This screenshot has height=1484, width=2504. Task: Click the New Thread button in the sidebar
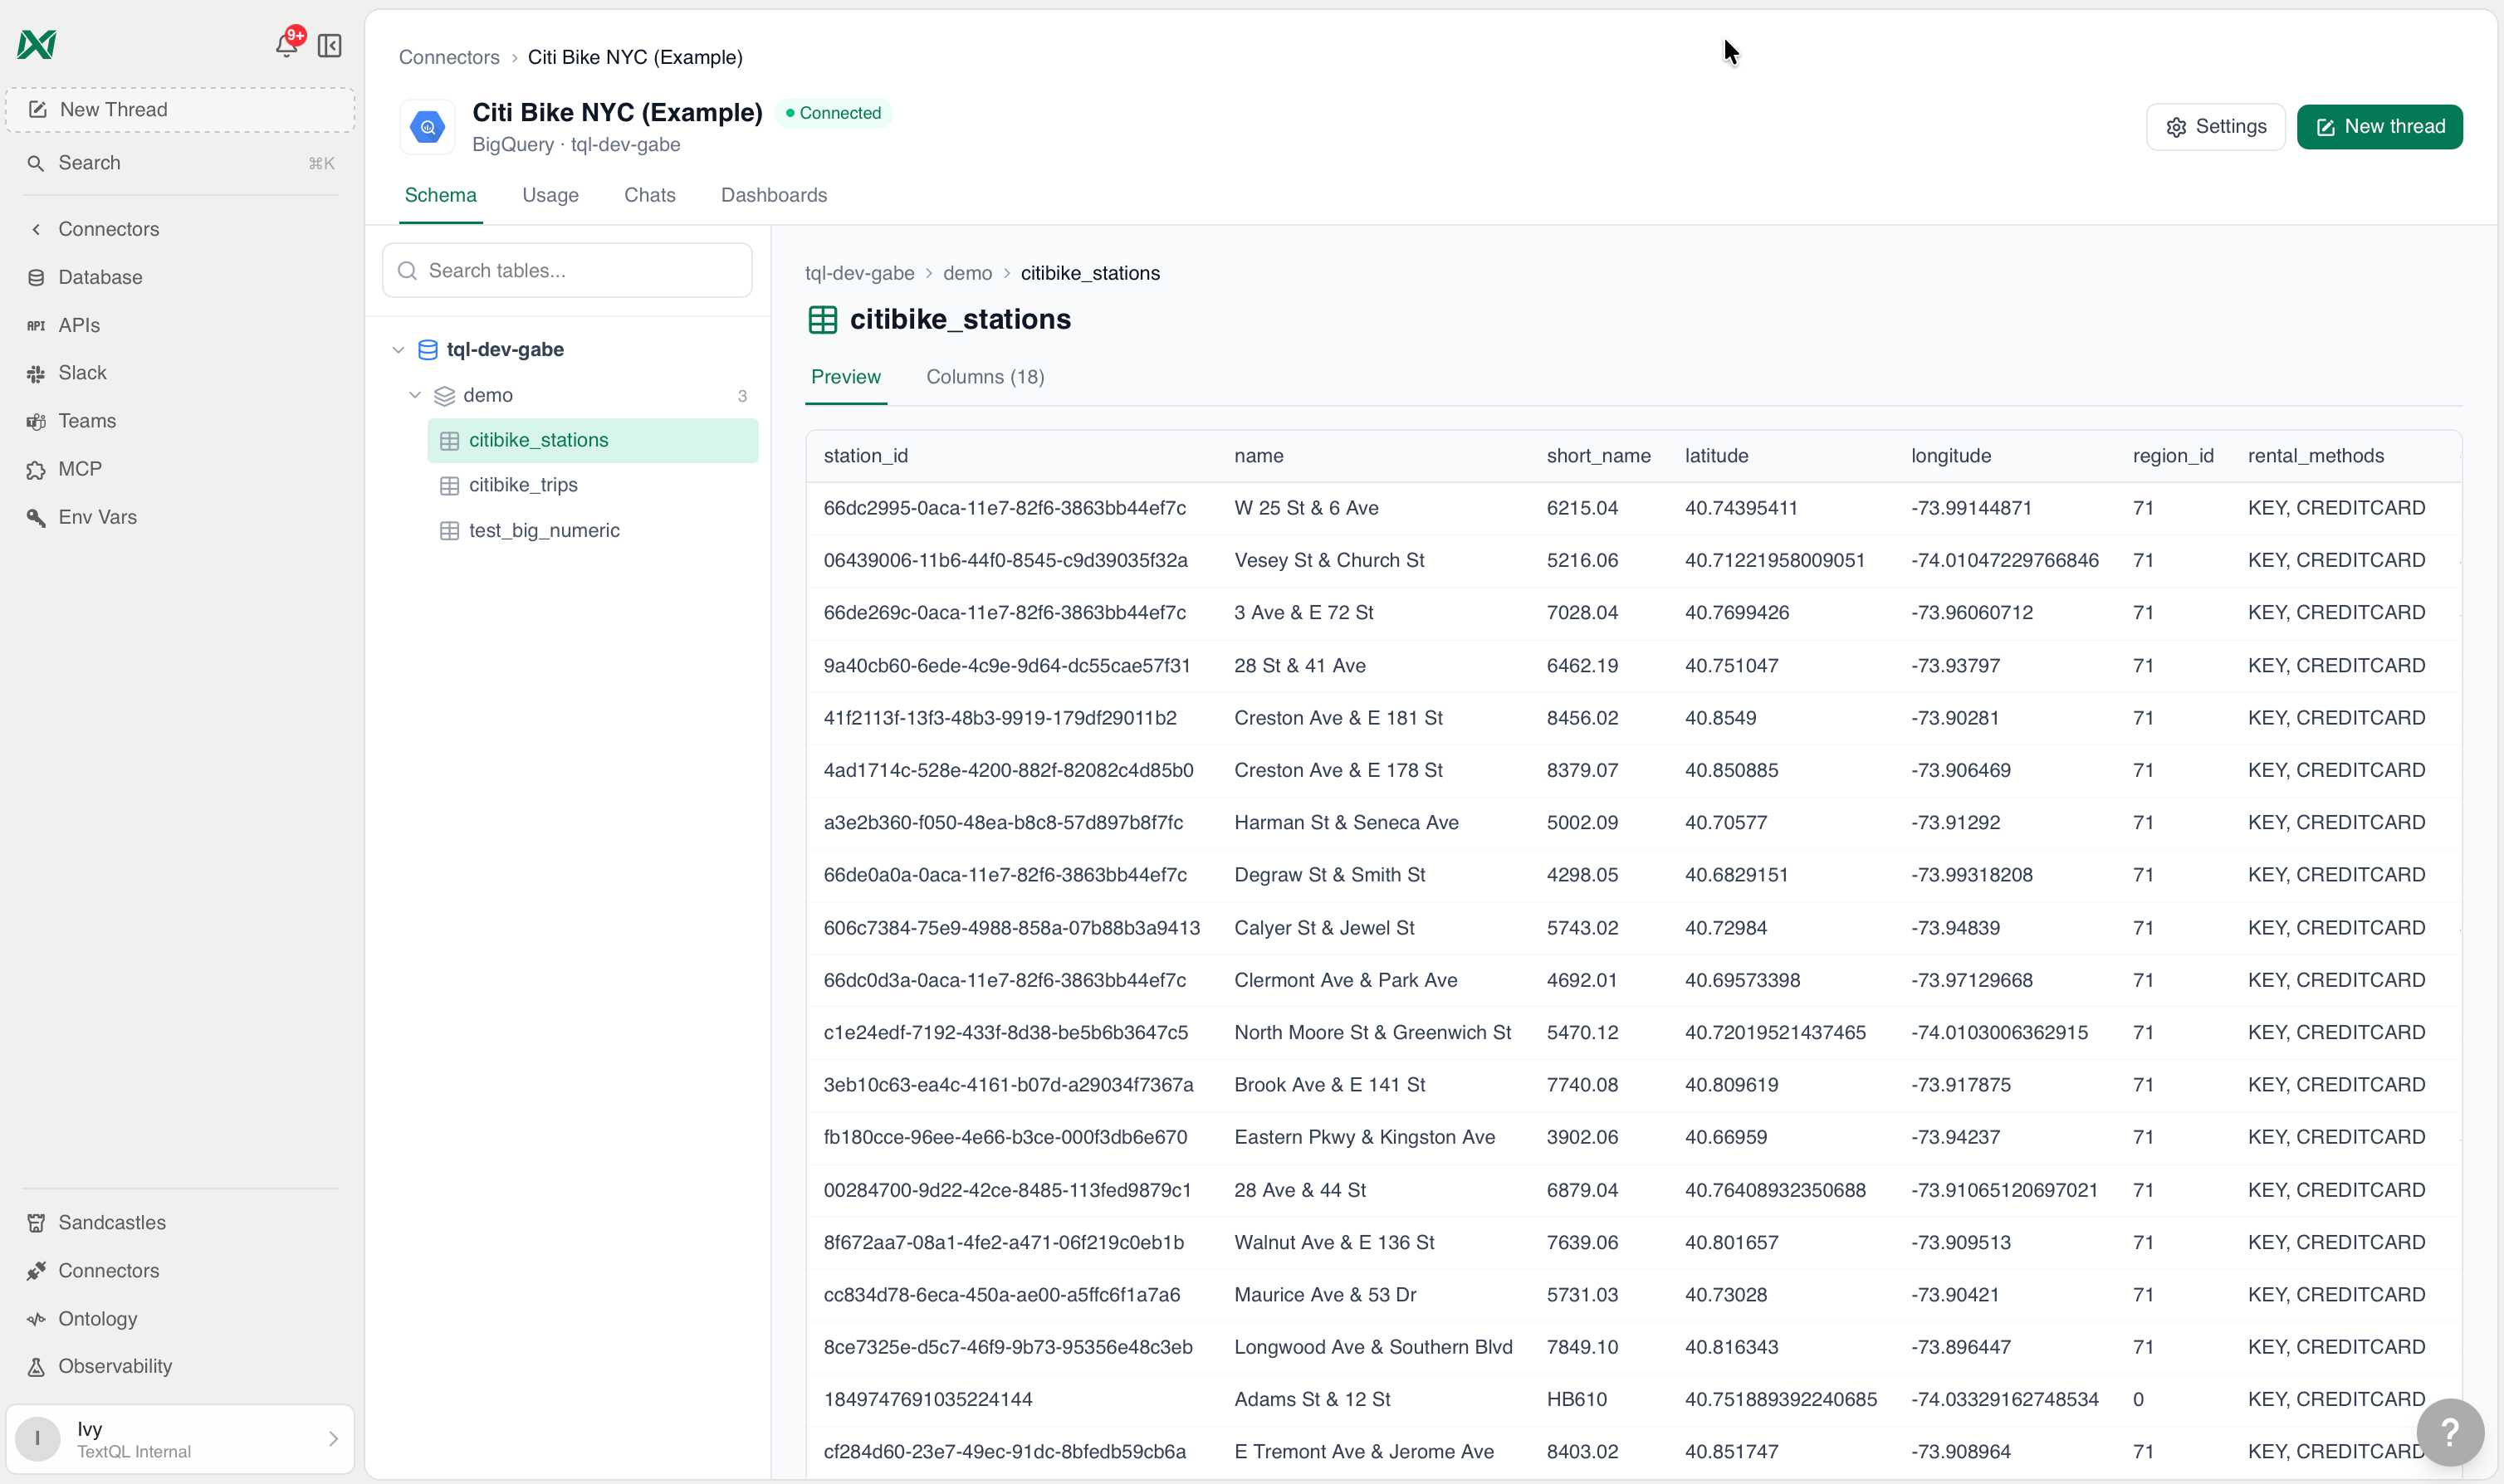coord(181,110)
